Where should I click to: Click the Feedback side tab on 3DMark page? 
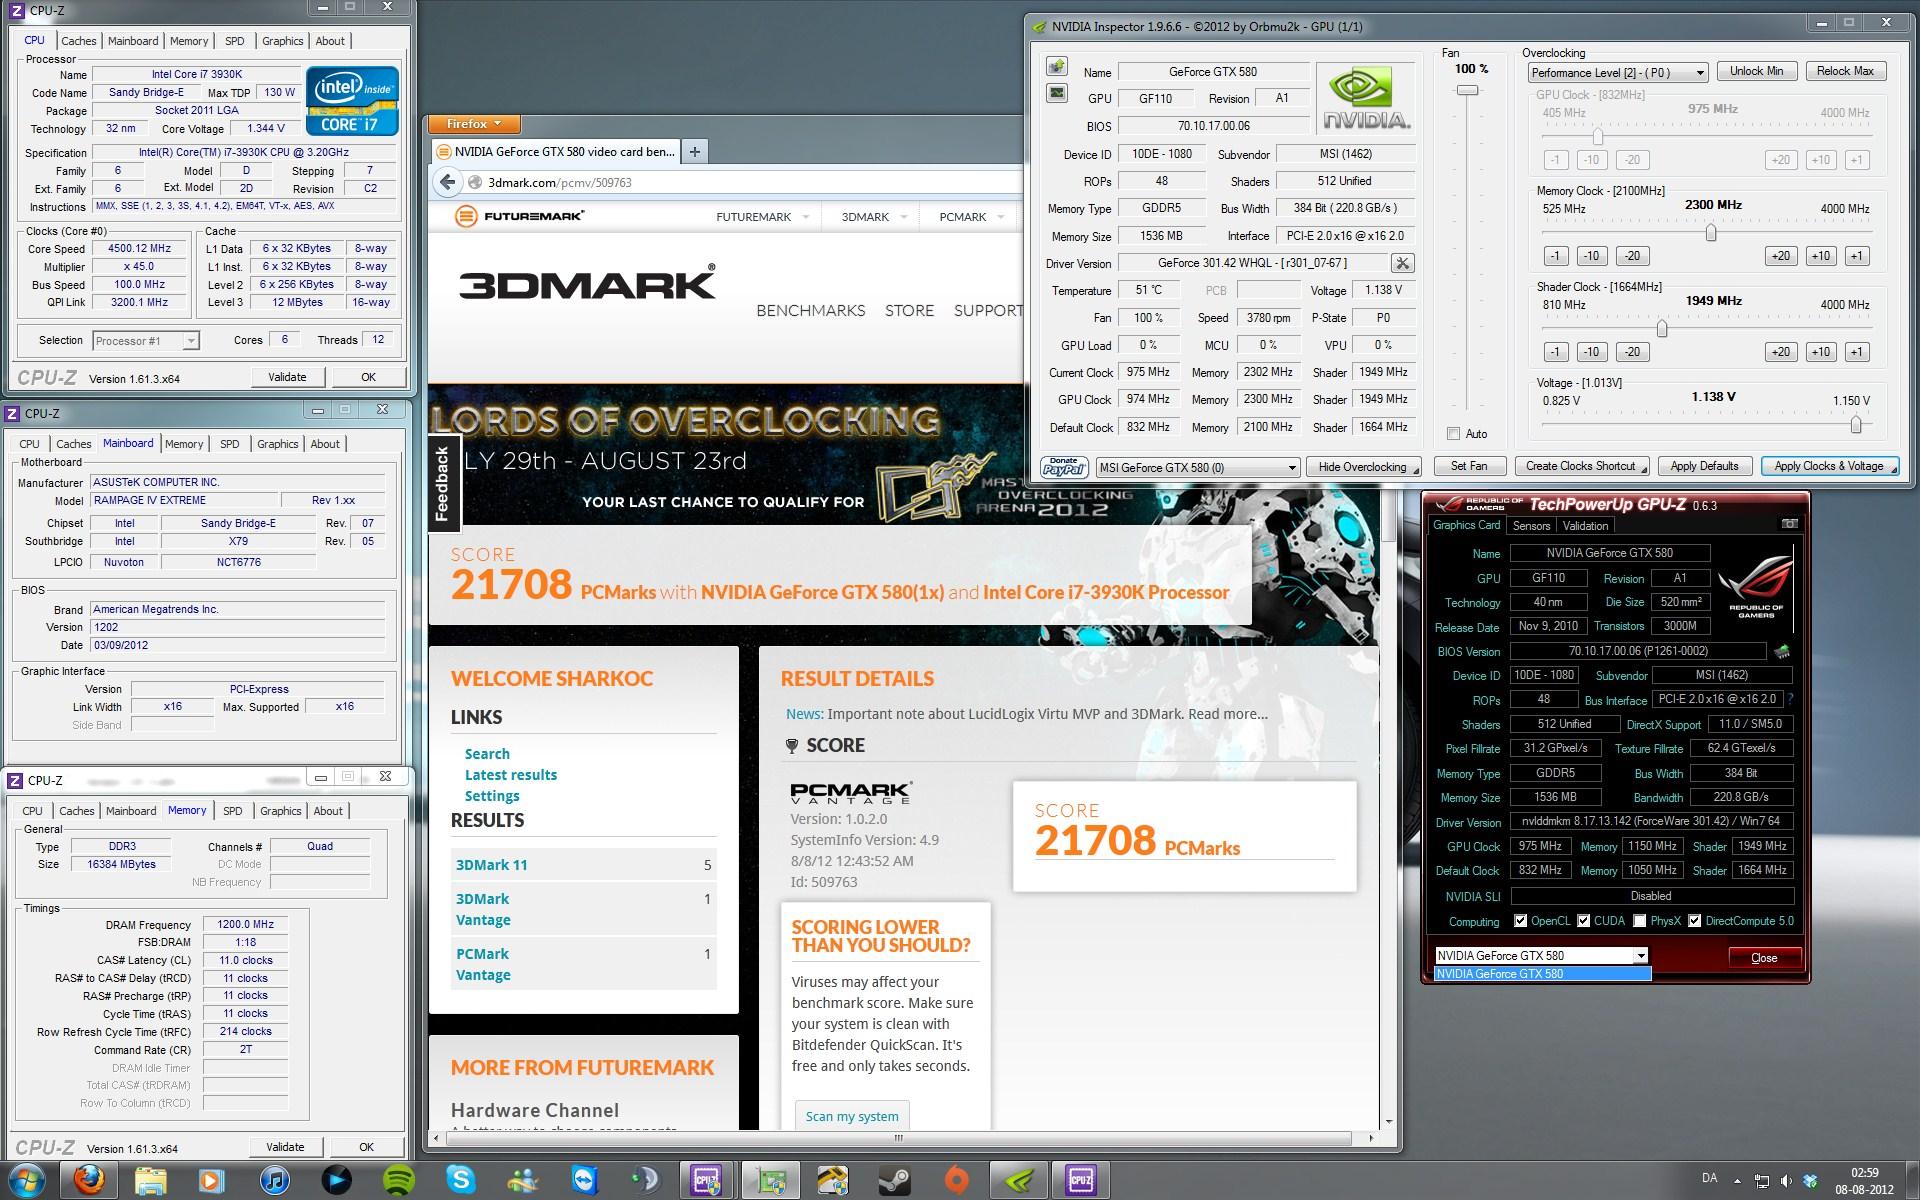(x=443, y=484)
